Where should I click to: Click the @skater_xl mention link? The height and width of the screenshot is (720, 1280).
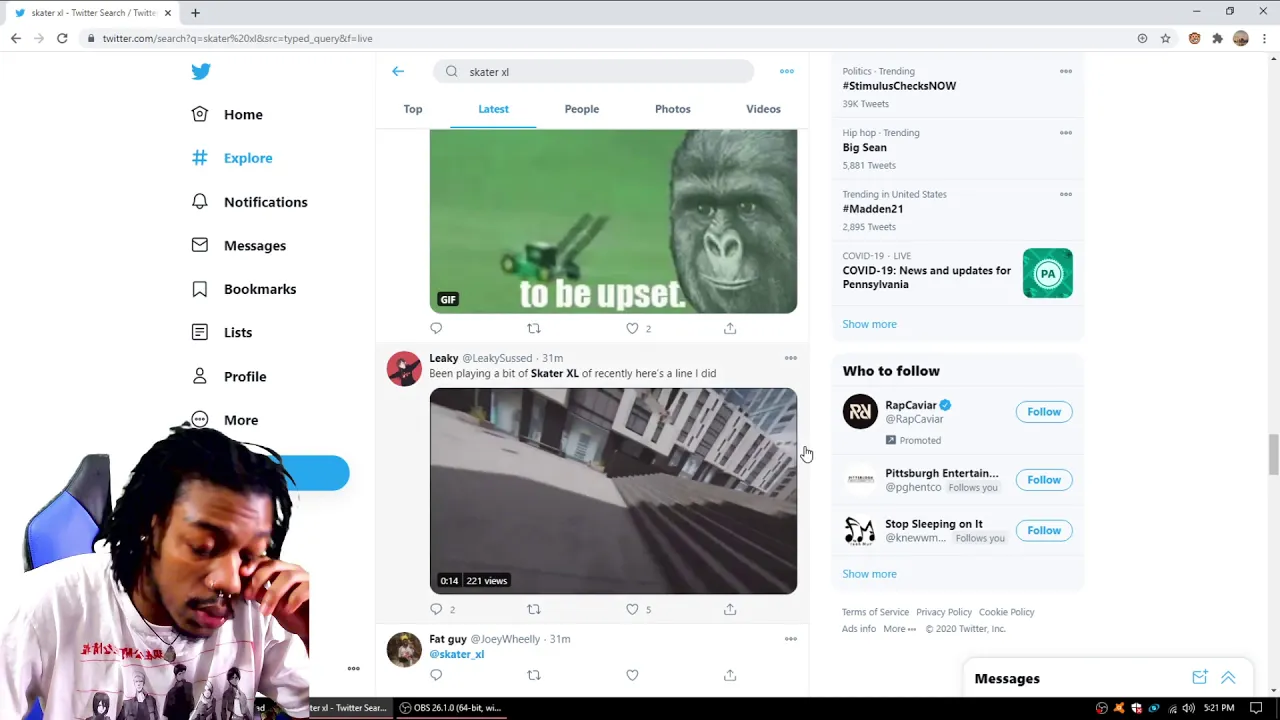(457, 654)
